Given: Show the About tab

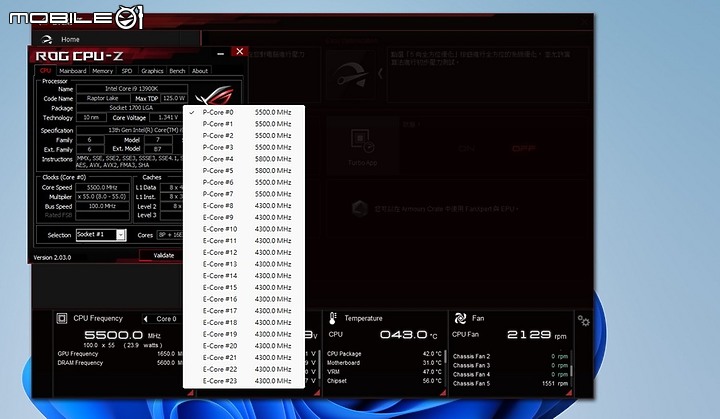Looking at the screenshot, I should [200, 71].
